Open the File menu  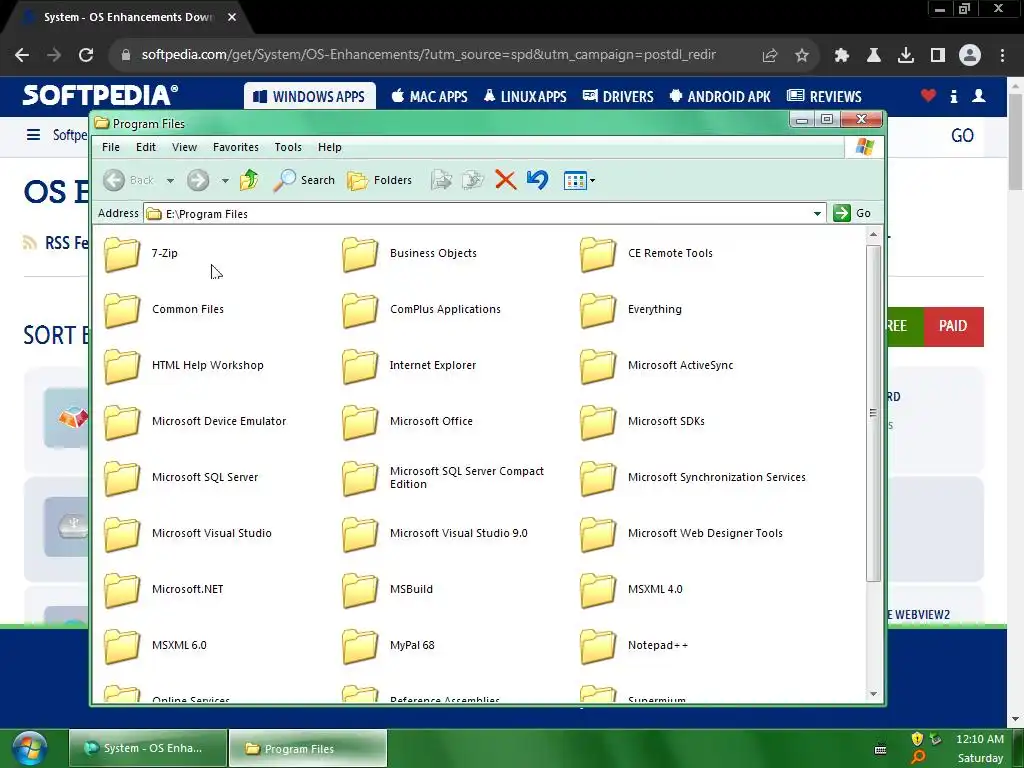(x=111, y=148)
